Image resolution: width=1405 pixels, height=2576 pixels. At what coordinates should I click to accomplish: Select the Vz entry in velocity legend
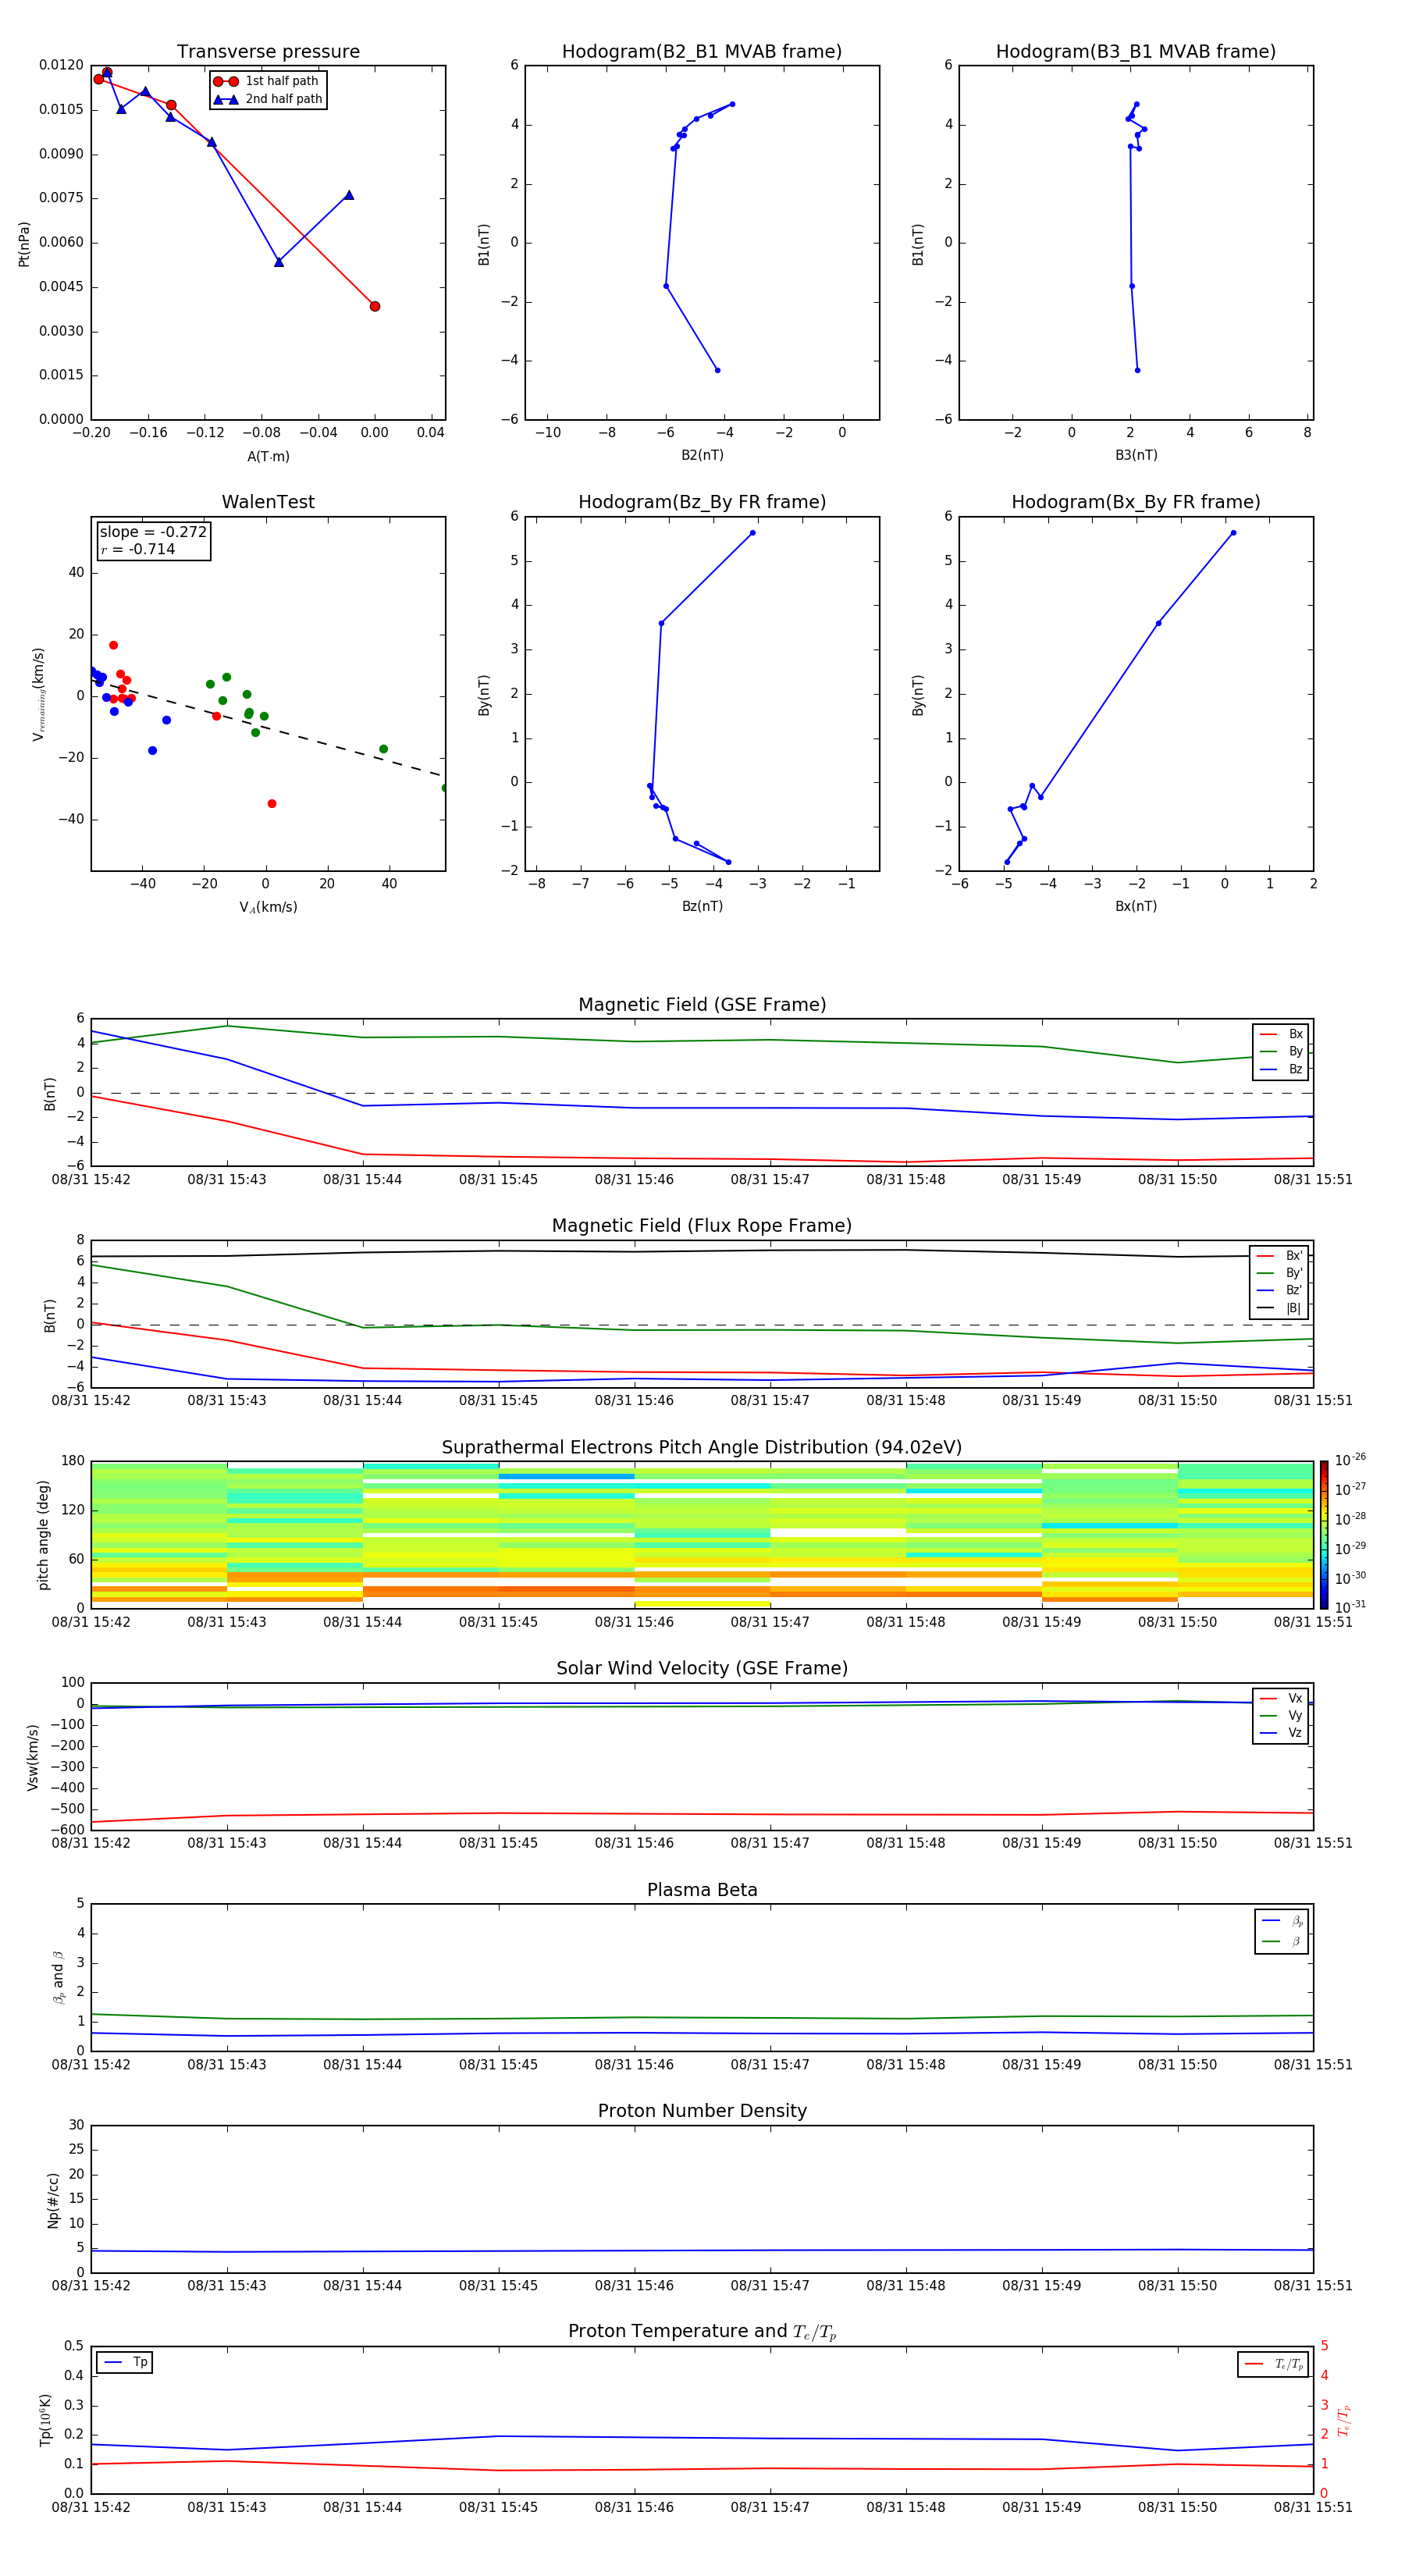[x=1281, y=1733]
